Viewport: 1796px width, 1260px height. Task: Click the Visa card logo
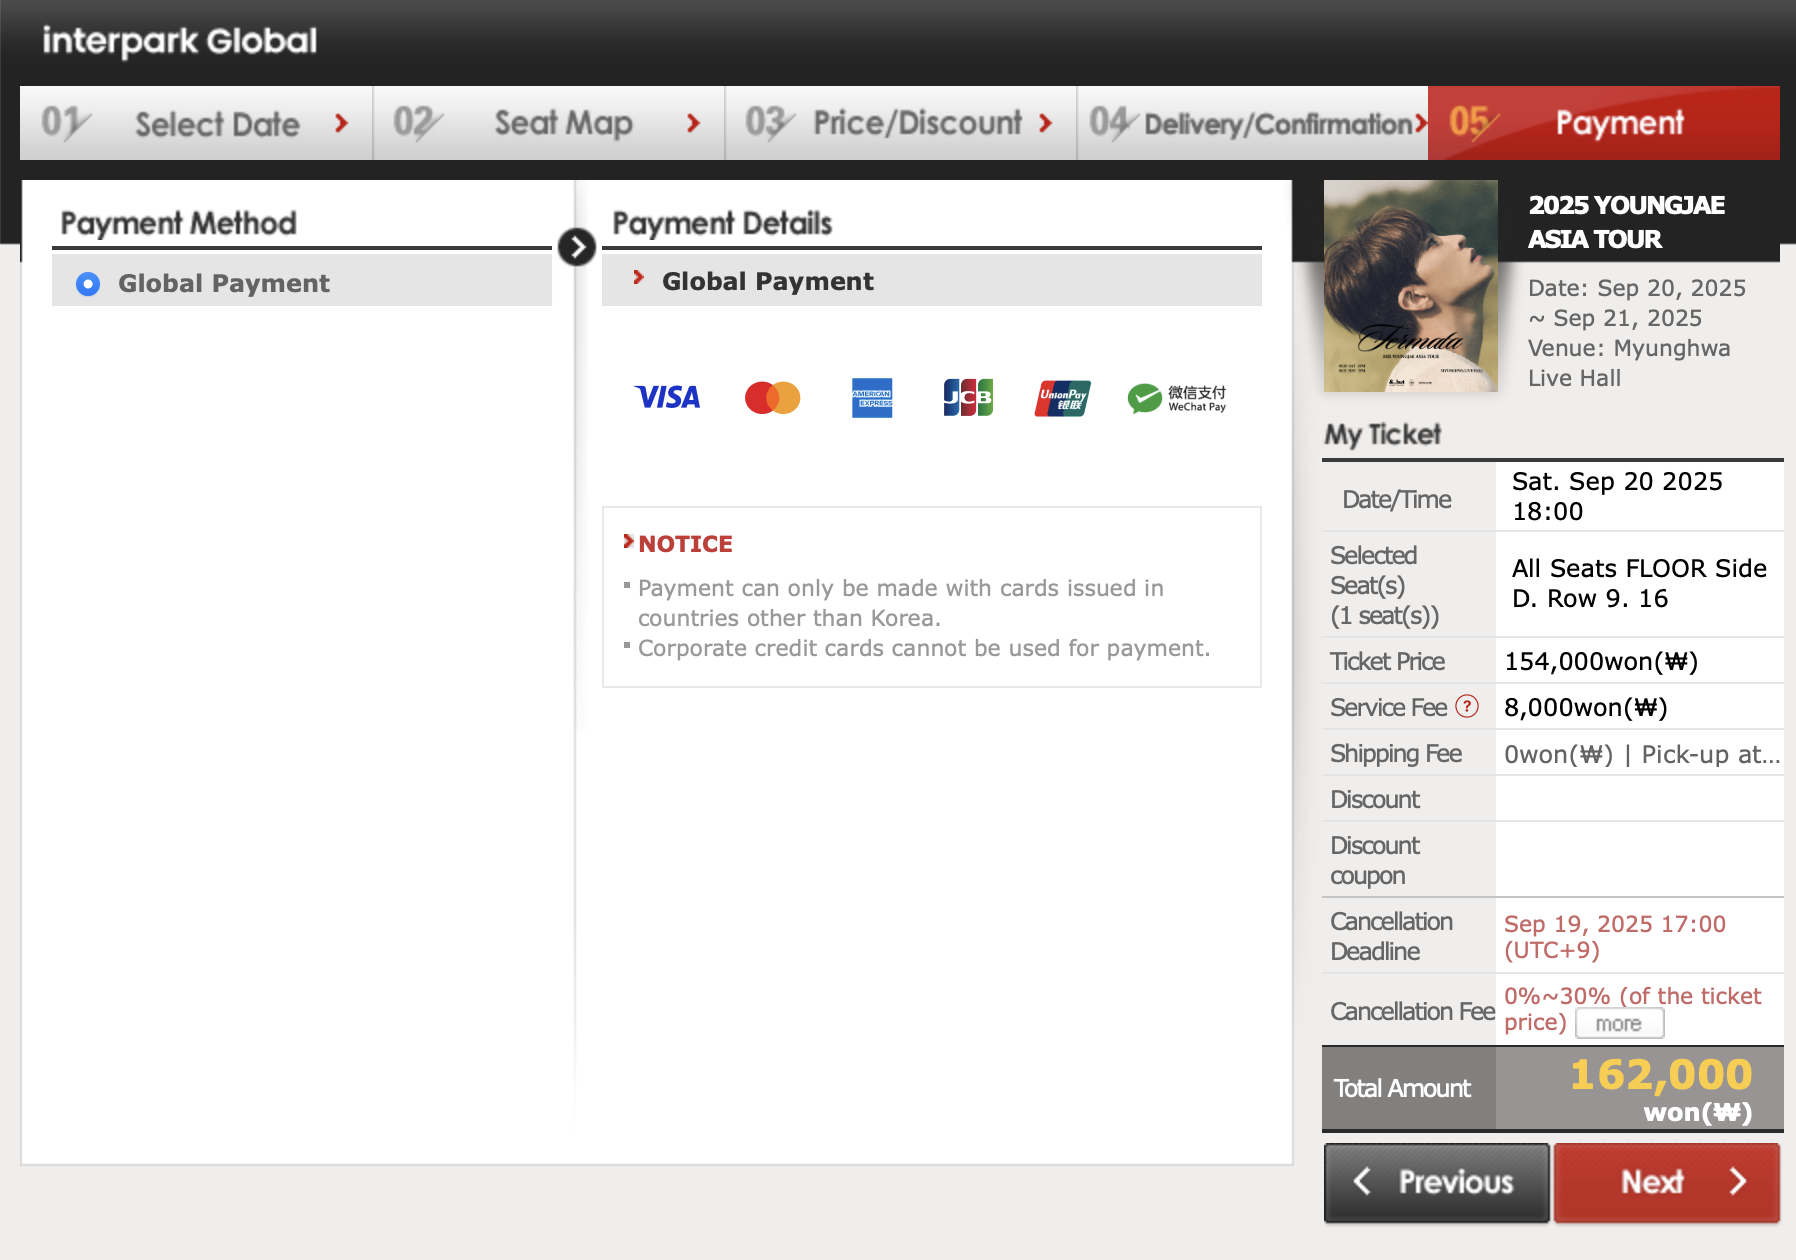(668, 397)
